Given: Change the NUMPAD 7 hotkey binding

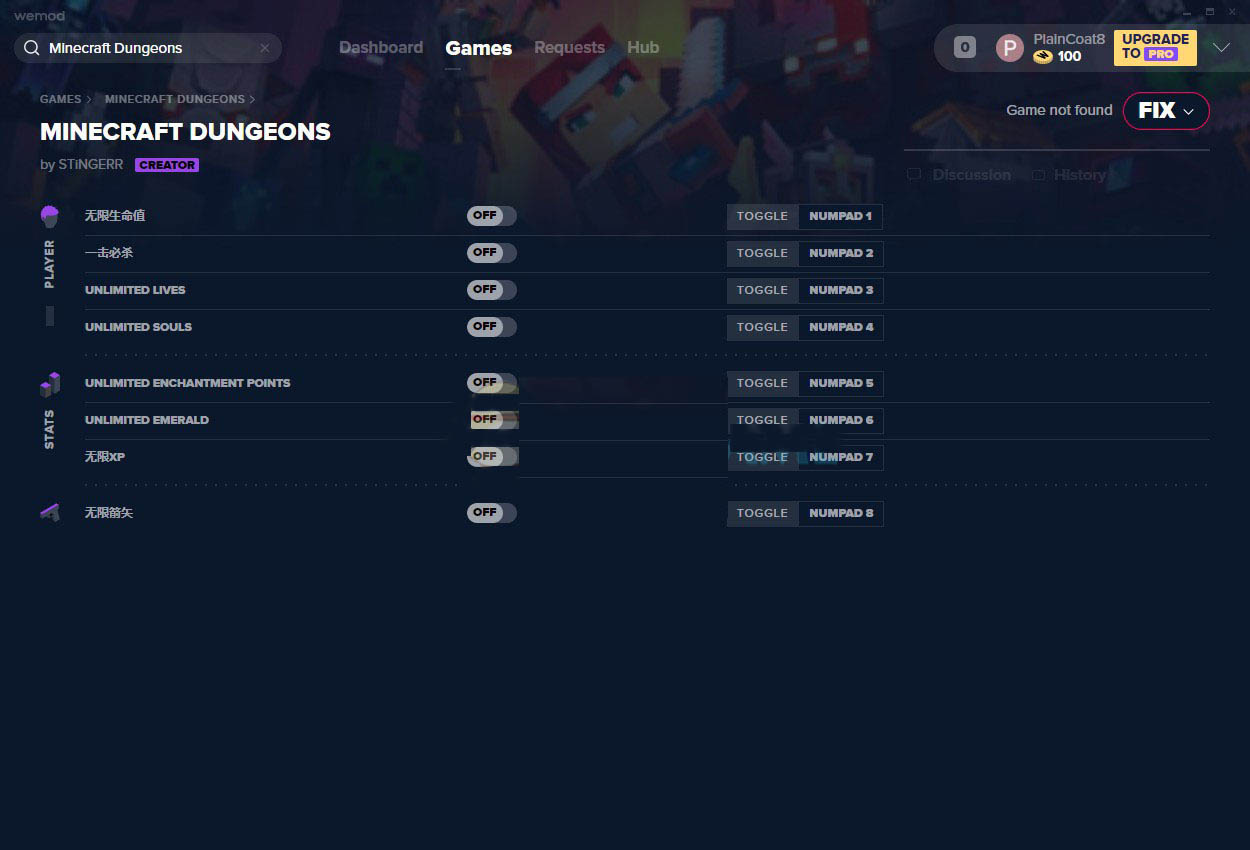Looking at the screenshot, I should pyautogui.click(x=841, y=457).
